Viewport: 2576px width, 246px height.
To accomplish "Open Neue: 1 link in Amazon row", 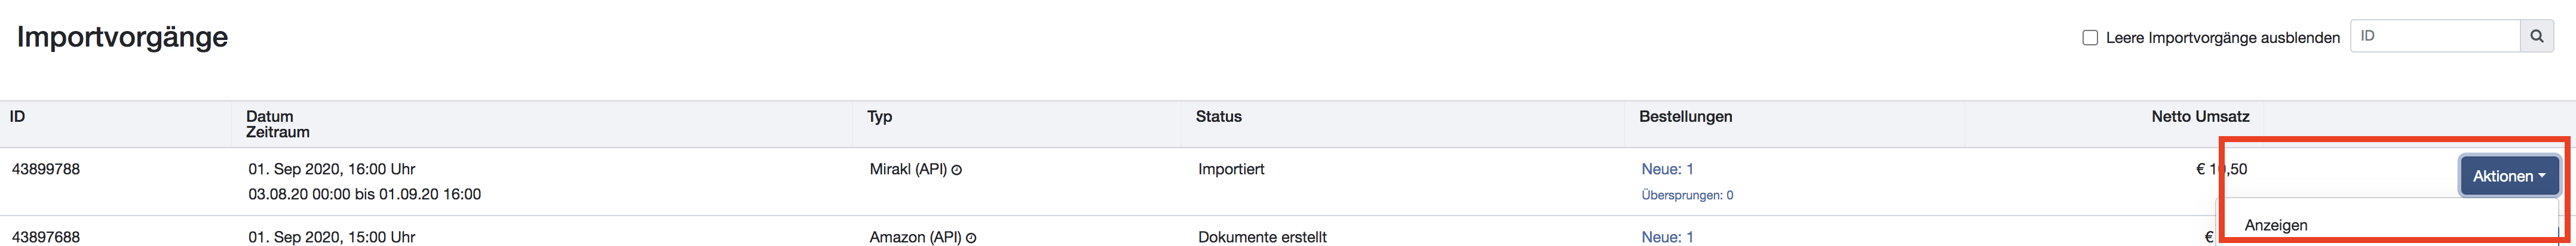I will [x=1667, y=237].
